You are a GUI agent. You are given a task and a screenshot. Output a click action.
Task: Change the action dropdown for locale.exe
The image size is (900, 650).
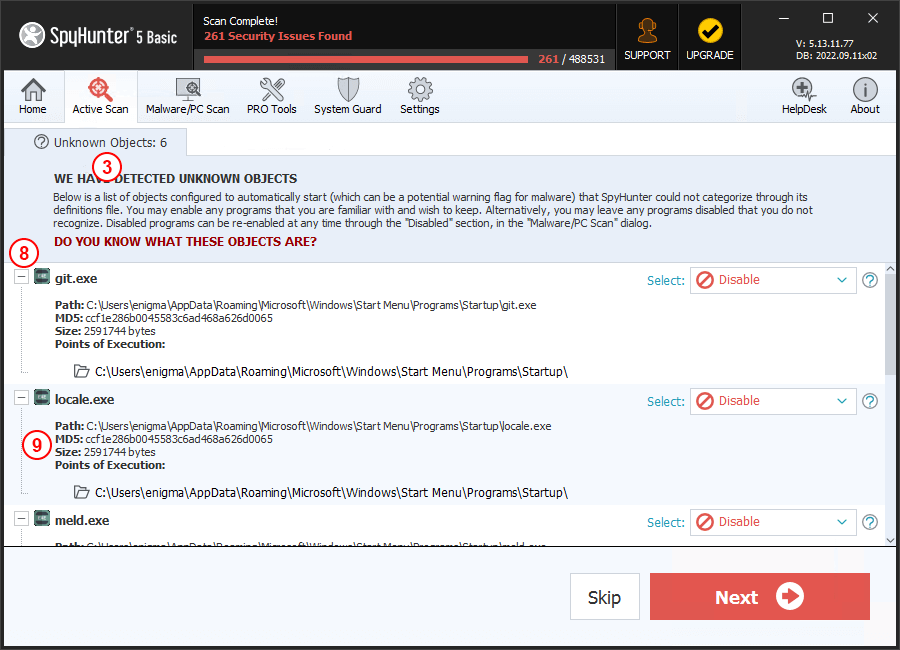[x=772, y=401]
